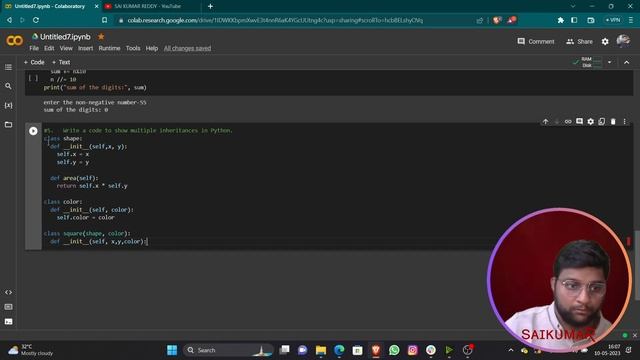Show hidden system tray icons
Screen dimensions: 640x360
point(511,350)
